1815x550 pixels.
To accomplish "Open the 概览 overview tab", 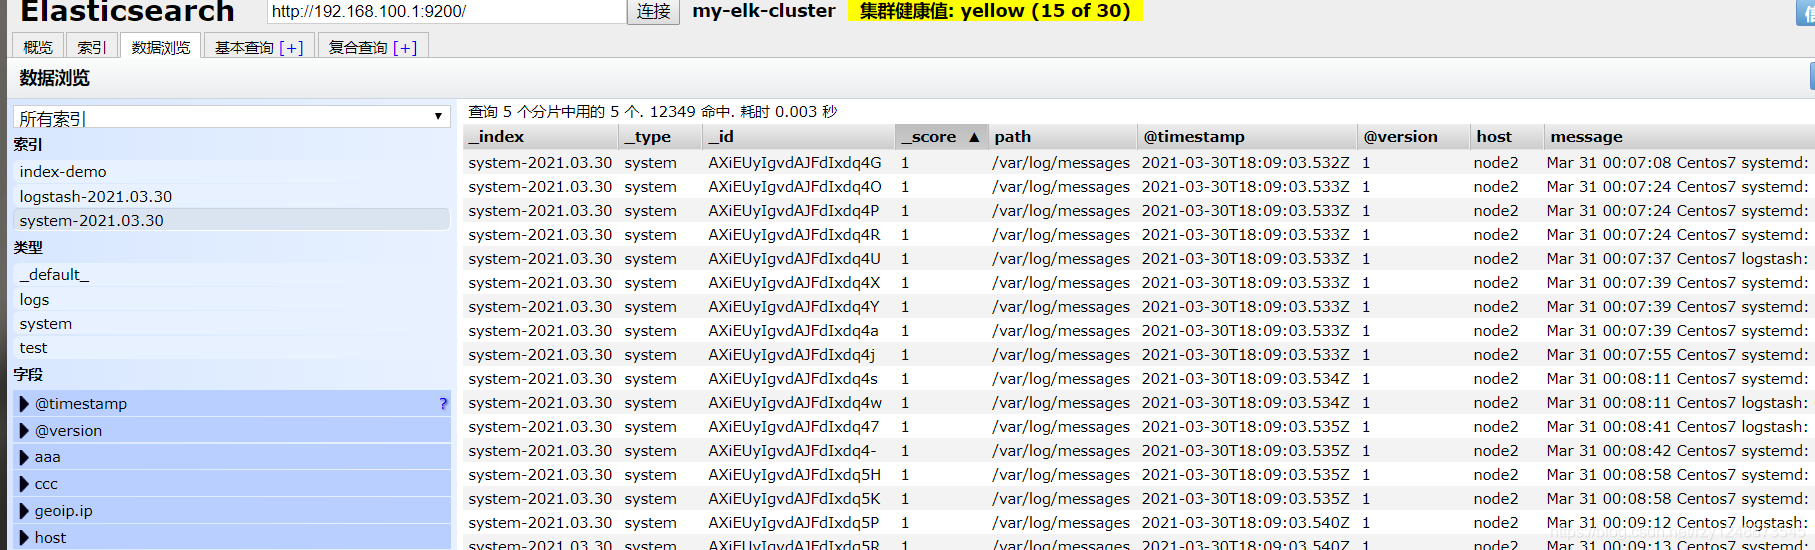I will 38,47.
